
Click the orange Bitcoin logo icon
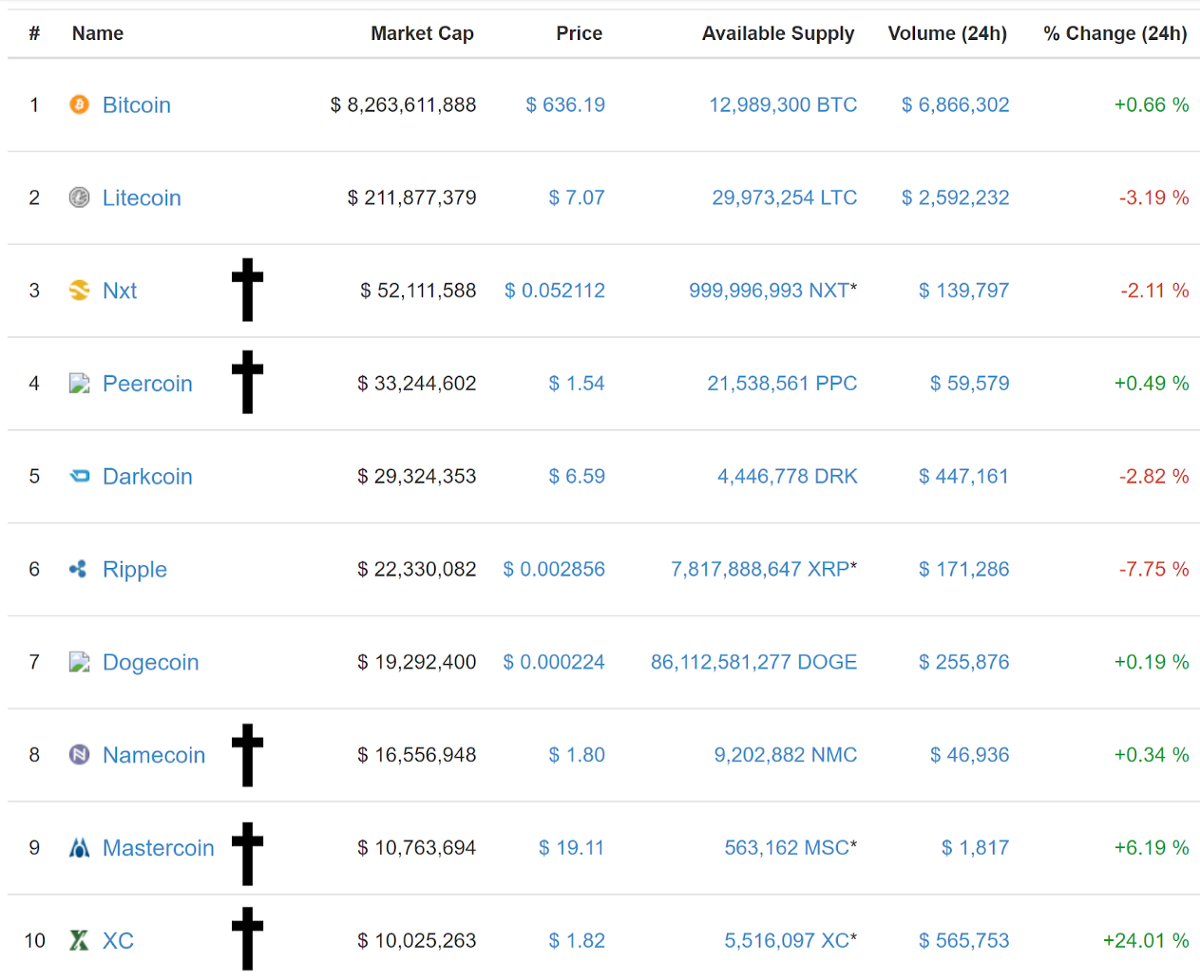click(x=79, y=105)
